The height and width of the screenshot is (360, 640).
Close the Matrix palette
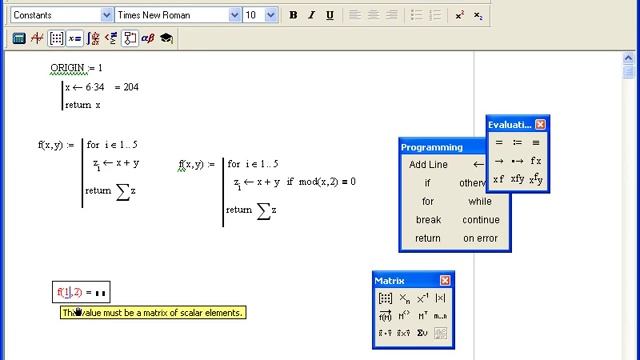click(x=445, y=280)
